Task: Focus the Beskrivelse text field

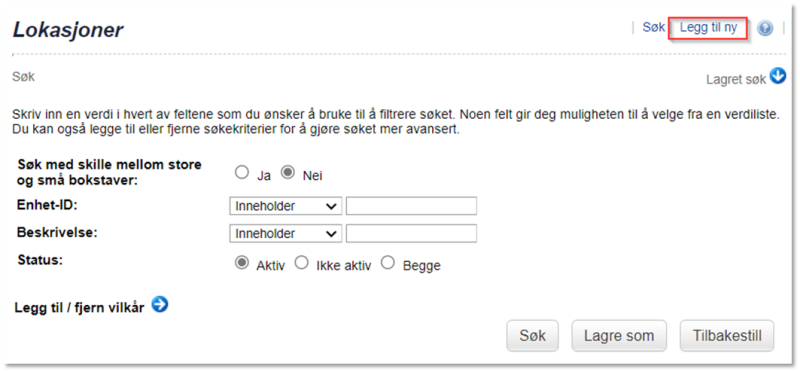Action: click(x=411, y=233)
